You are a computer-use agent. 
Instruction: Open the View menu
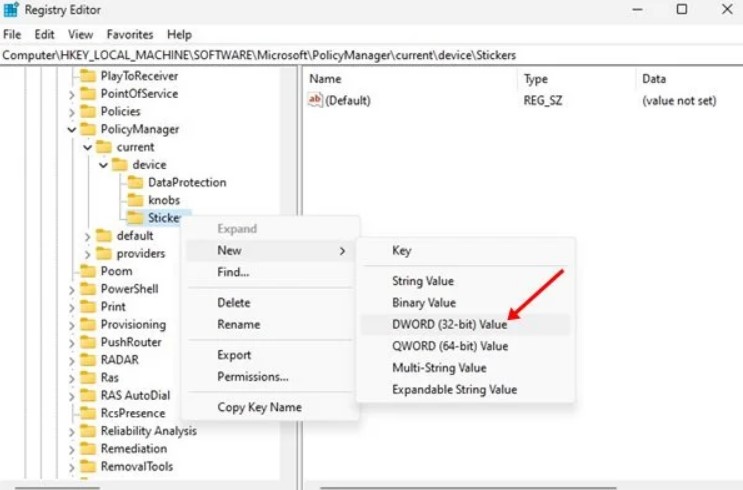coord(80,35)
